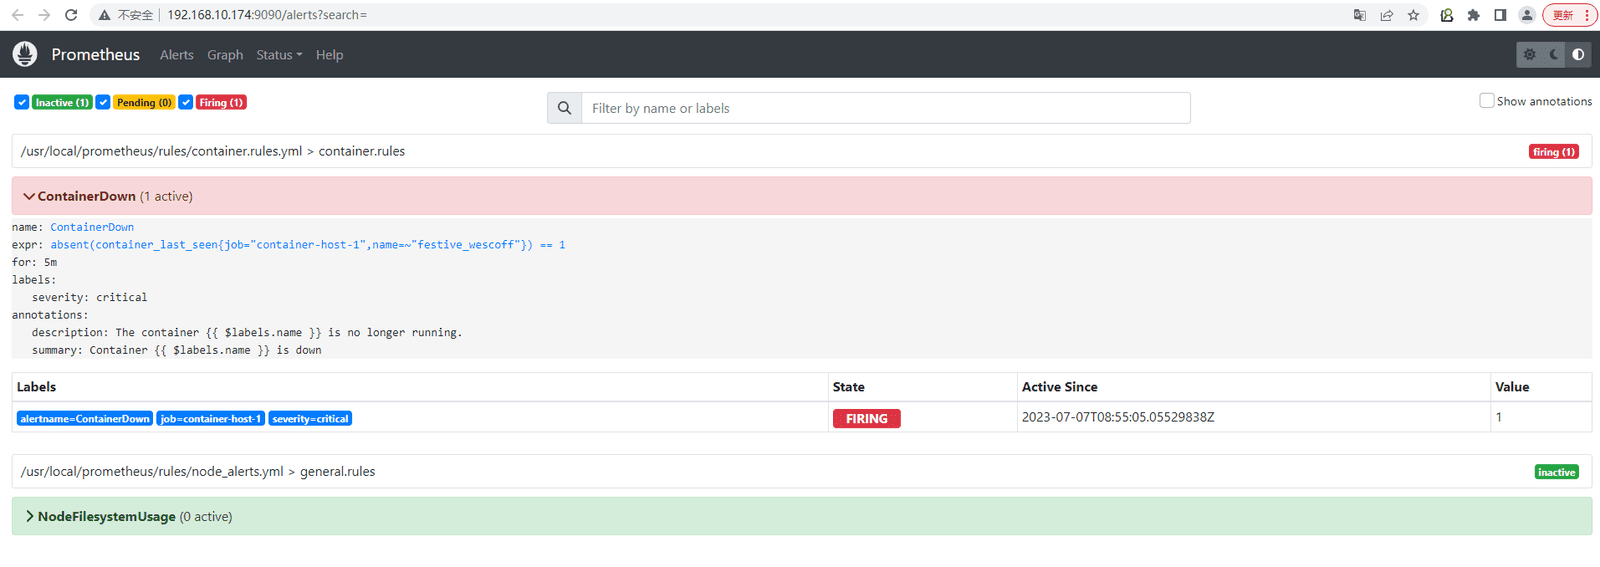Bookmark page with the star icon

pyautogui.click(x=1414, y=15)
